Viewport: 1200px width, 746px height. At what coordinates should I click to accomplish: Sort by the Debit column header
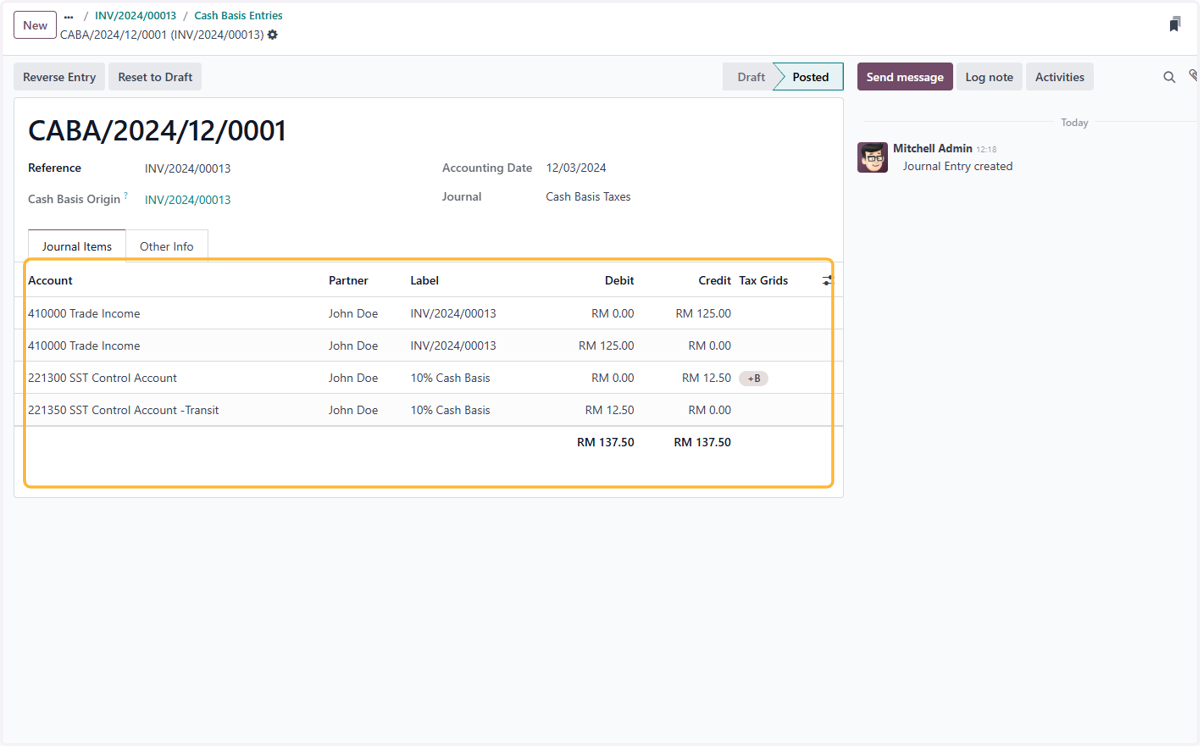(619, 281)
